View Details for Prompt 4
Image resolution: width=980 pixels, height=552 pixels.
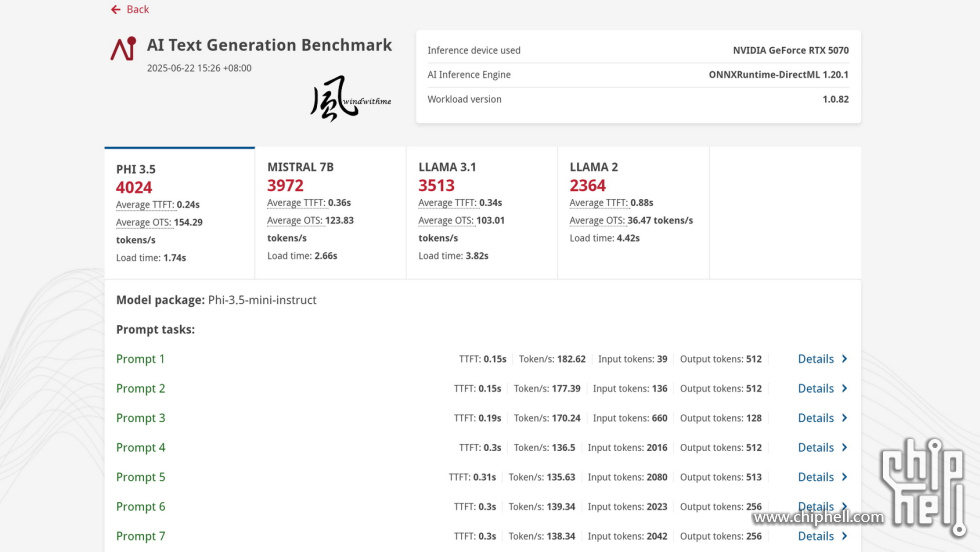coord(816,448)
